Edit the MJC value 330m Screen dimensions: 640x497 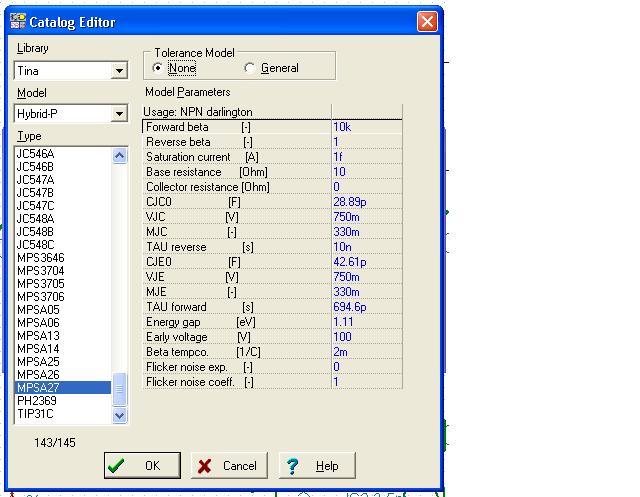click(367, 232)
